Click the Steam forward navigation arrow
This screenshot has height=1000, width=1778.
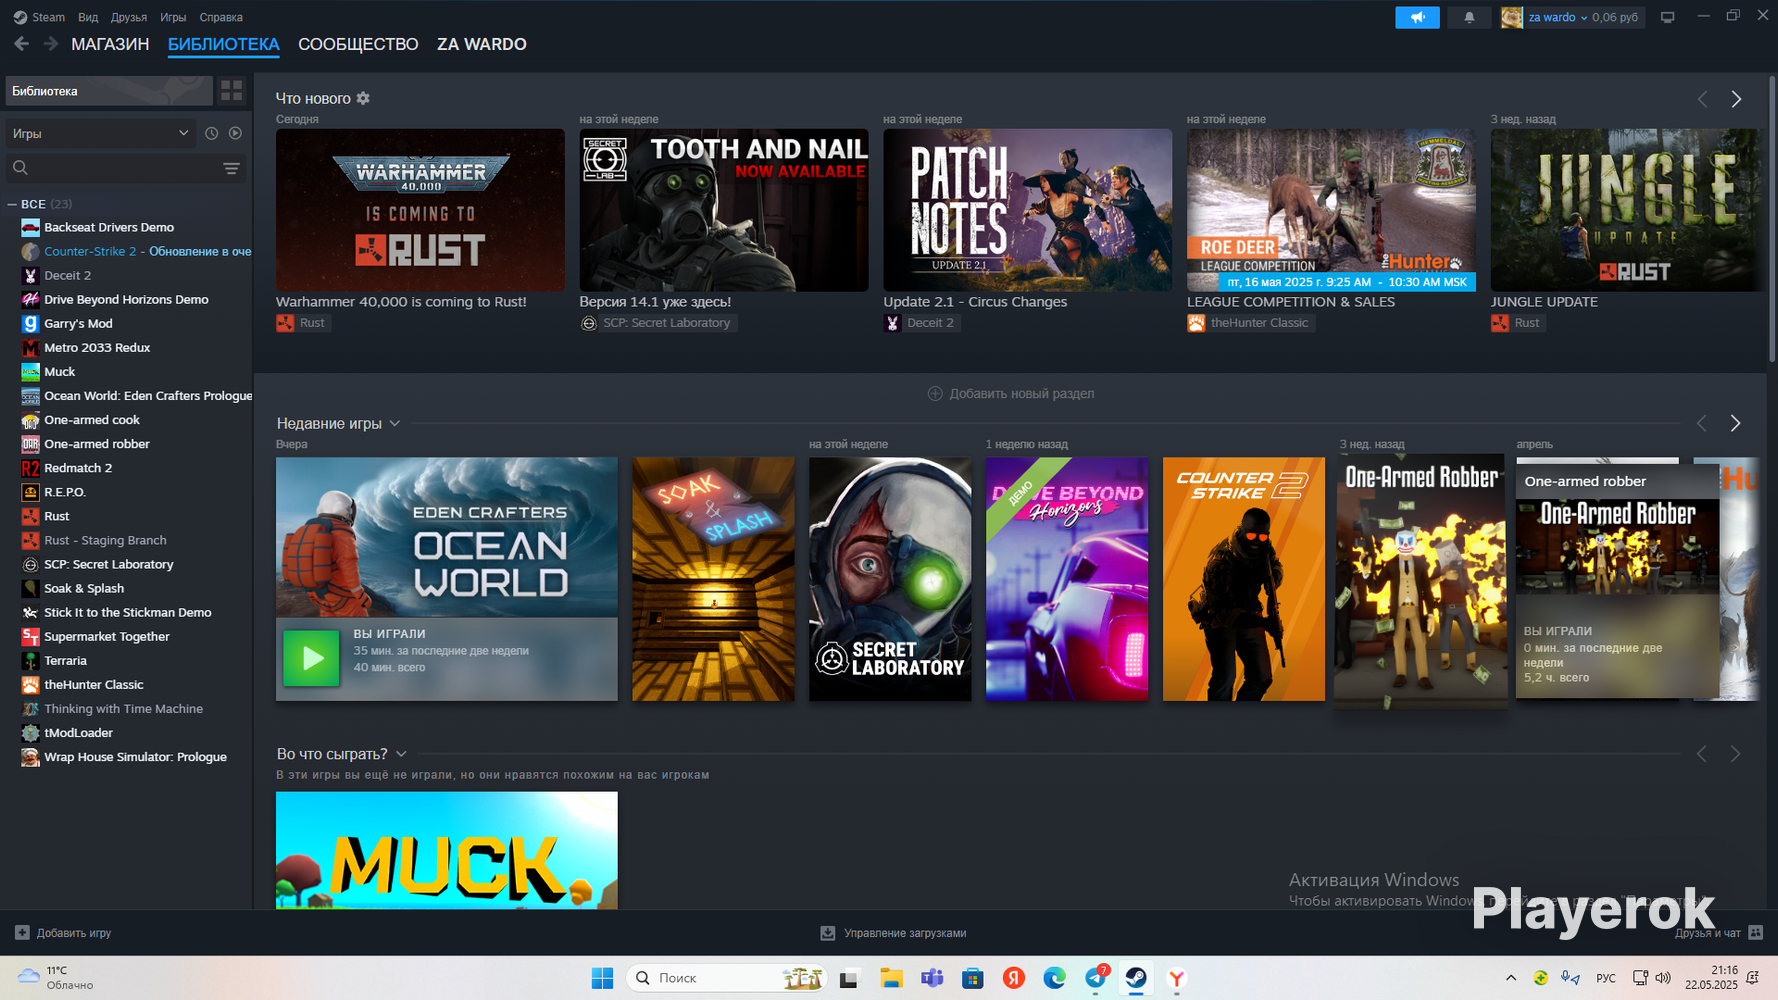[x=50, y=44]
